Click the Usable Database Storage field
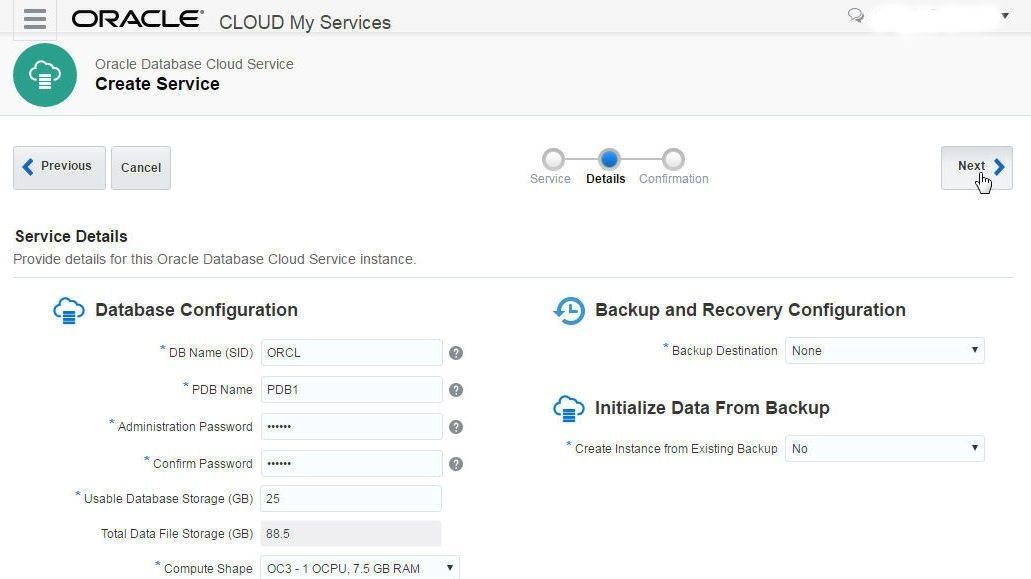This screenshot has width=1031, height=579. point(351,499)
